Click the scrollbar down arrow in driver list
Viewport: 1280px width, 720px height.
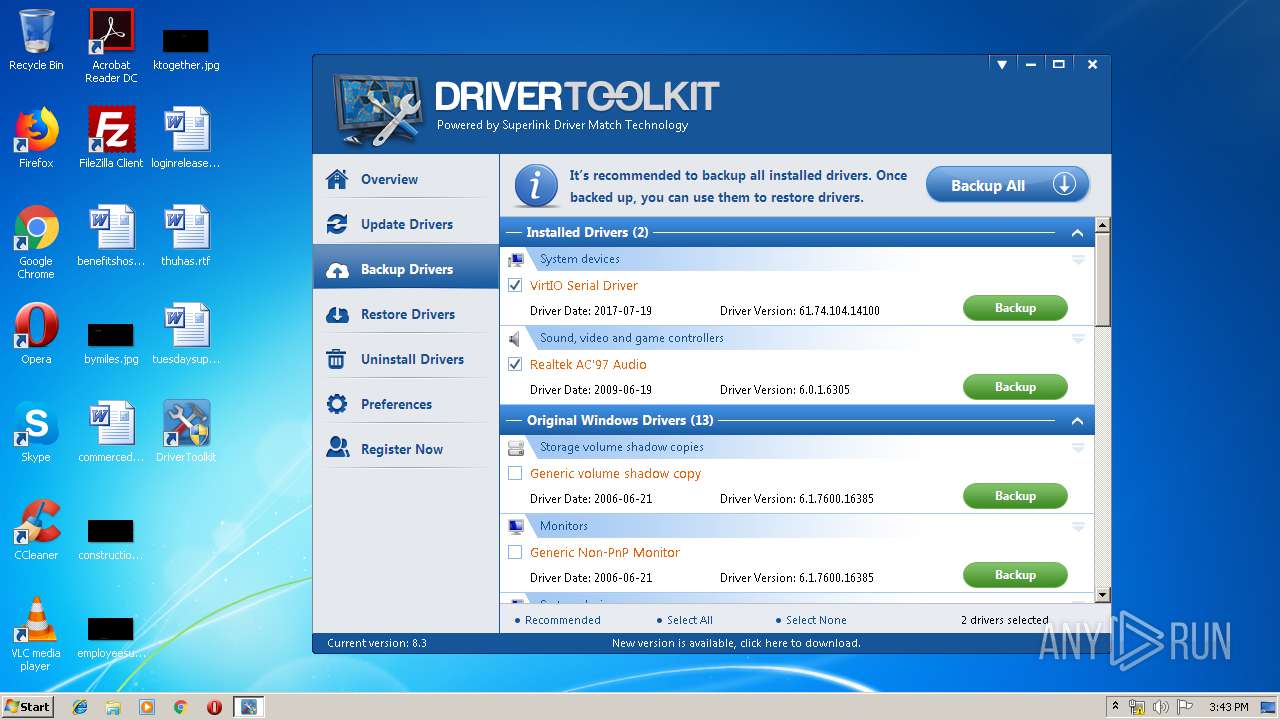click(x=1103, y=595)
